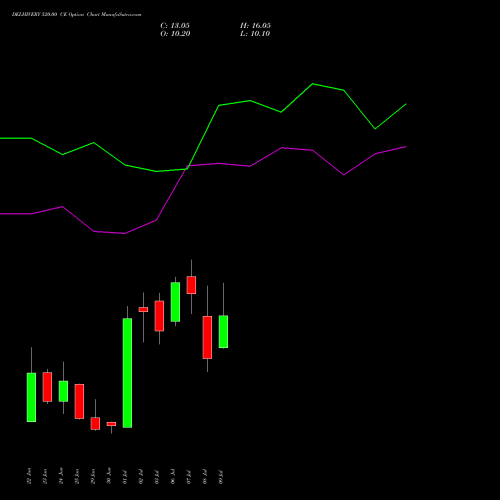Click the green candlestick above 22 Jun

click(x=31, y=397)
